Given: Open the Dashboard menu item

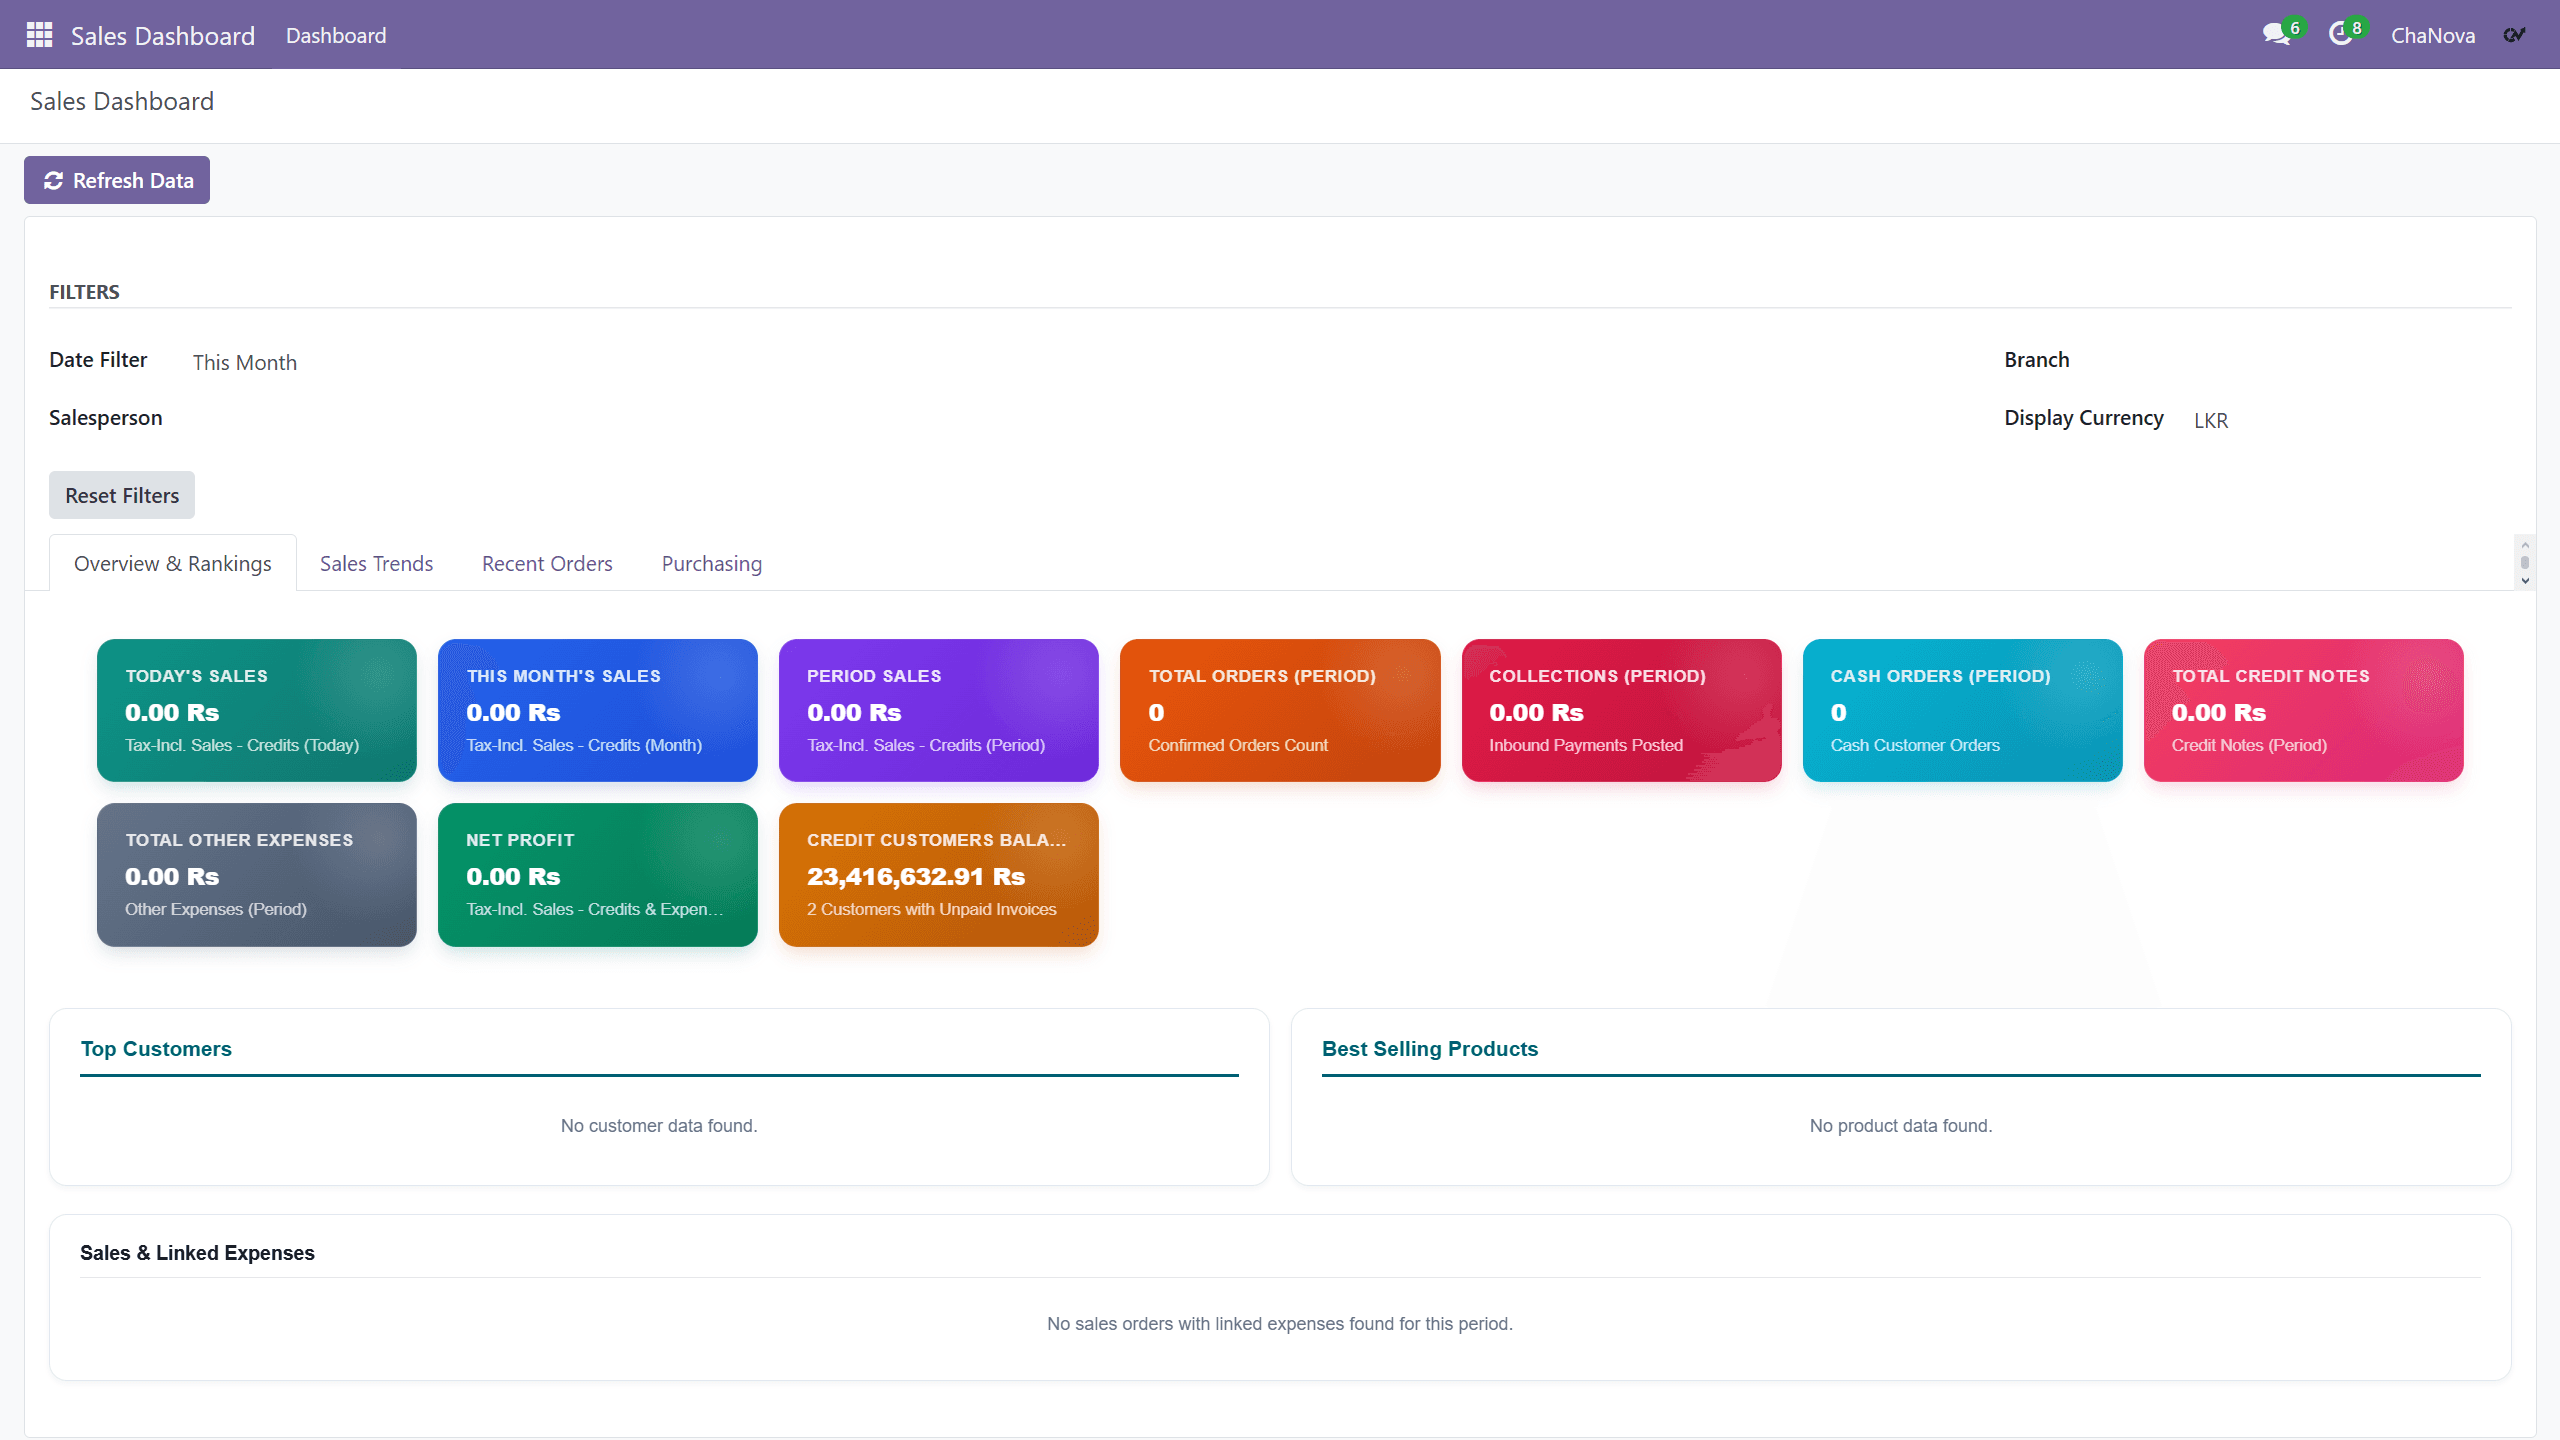Looking at the screenshot, I should [x=336, y=35].
